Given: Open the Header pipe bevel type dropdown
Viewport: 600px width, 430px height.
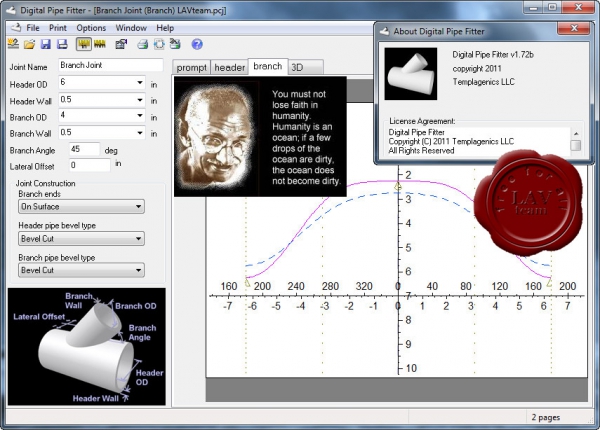Looking at the screenshot, I should pyautogui.click(x=81, y=239).
